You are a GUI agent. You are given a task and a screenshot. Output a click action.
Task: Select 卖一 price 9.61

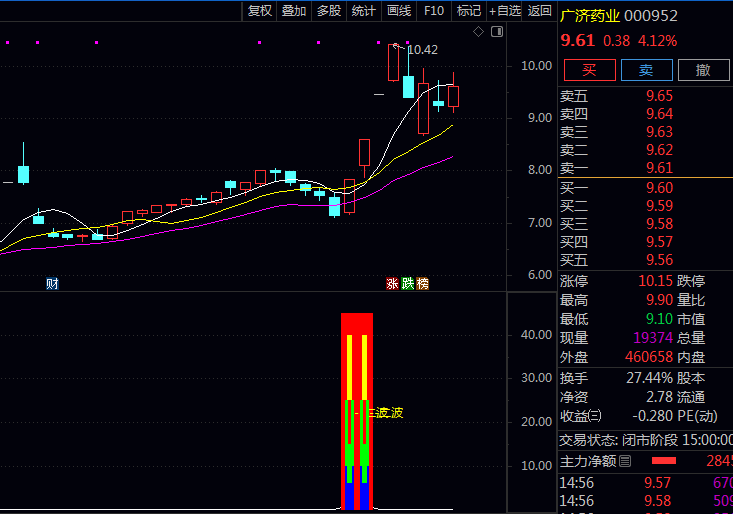point(659,168)
